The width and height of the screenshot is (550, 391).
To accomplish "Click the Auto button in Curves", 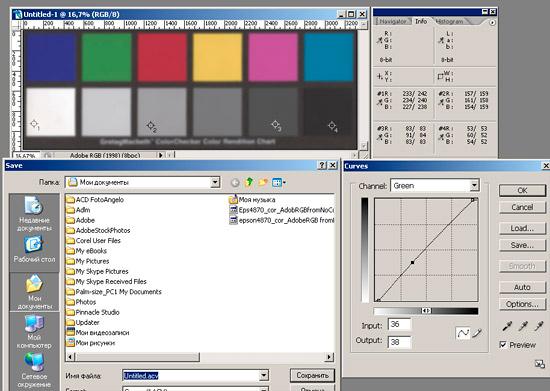I will click(522, 287).
